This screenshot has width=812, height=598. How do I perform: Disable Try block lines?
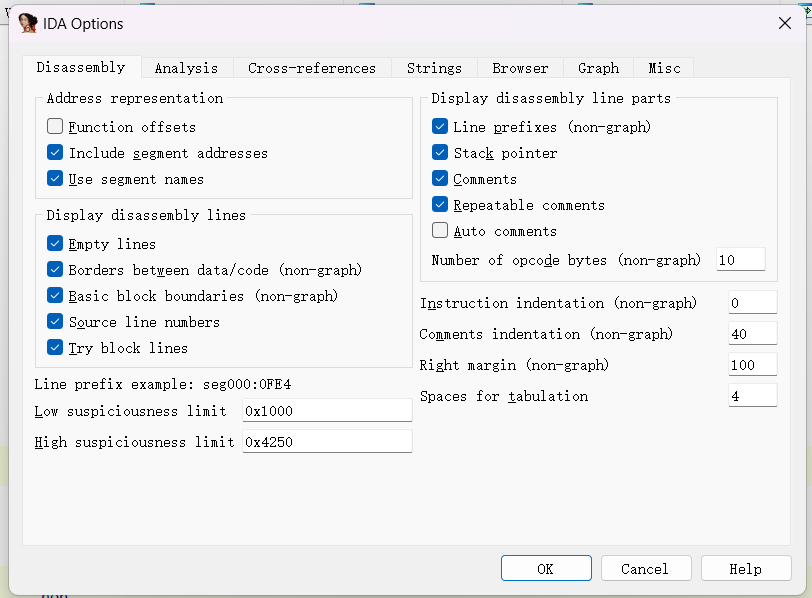55,348
